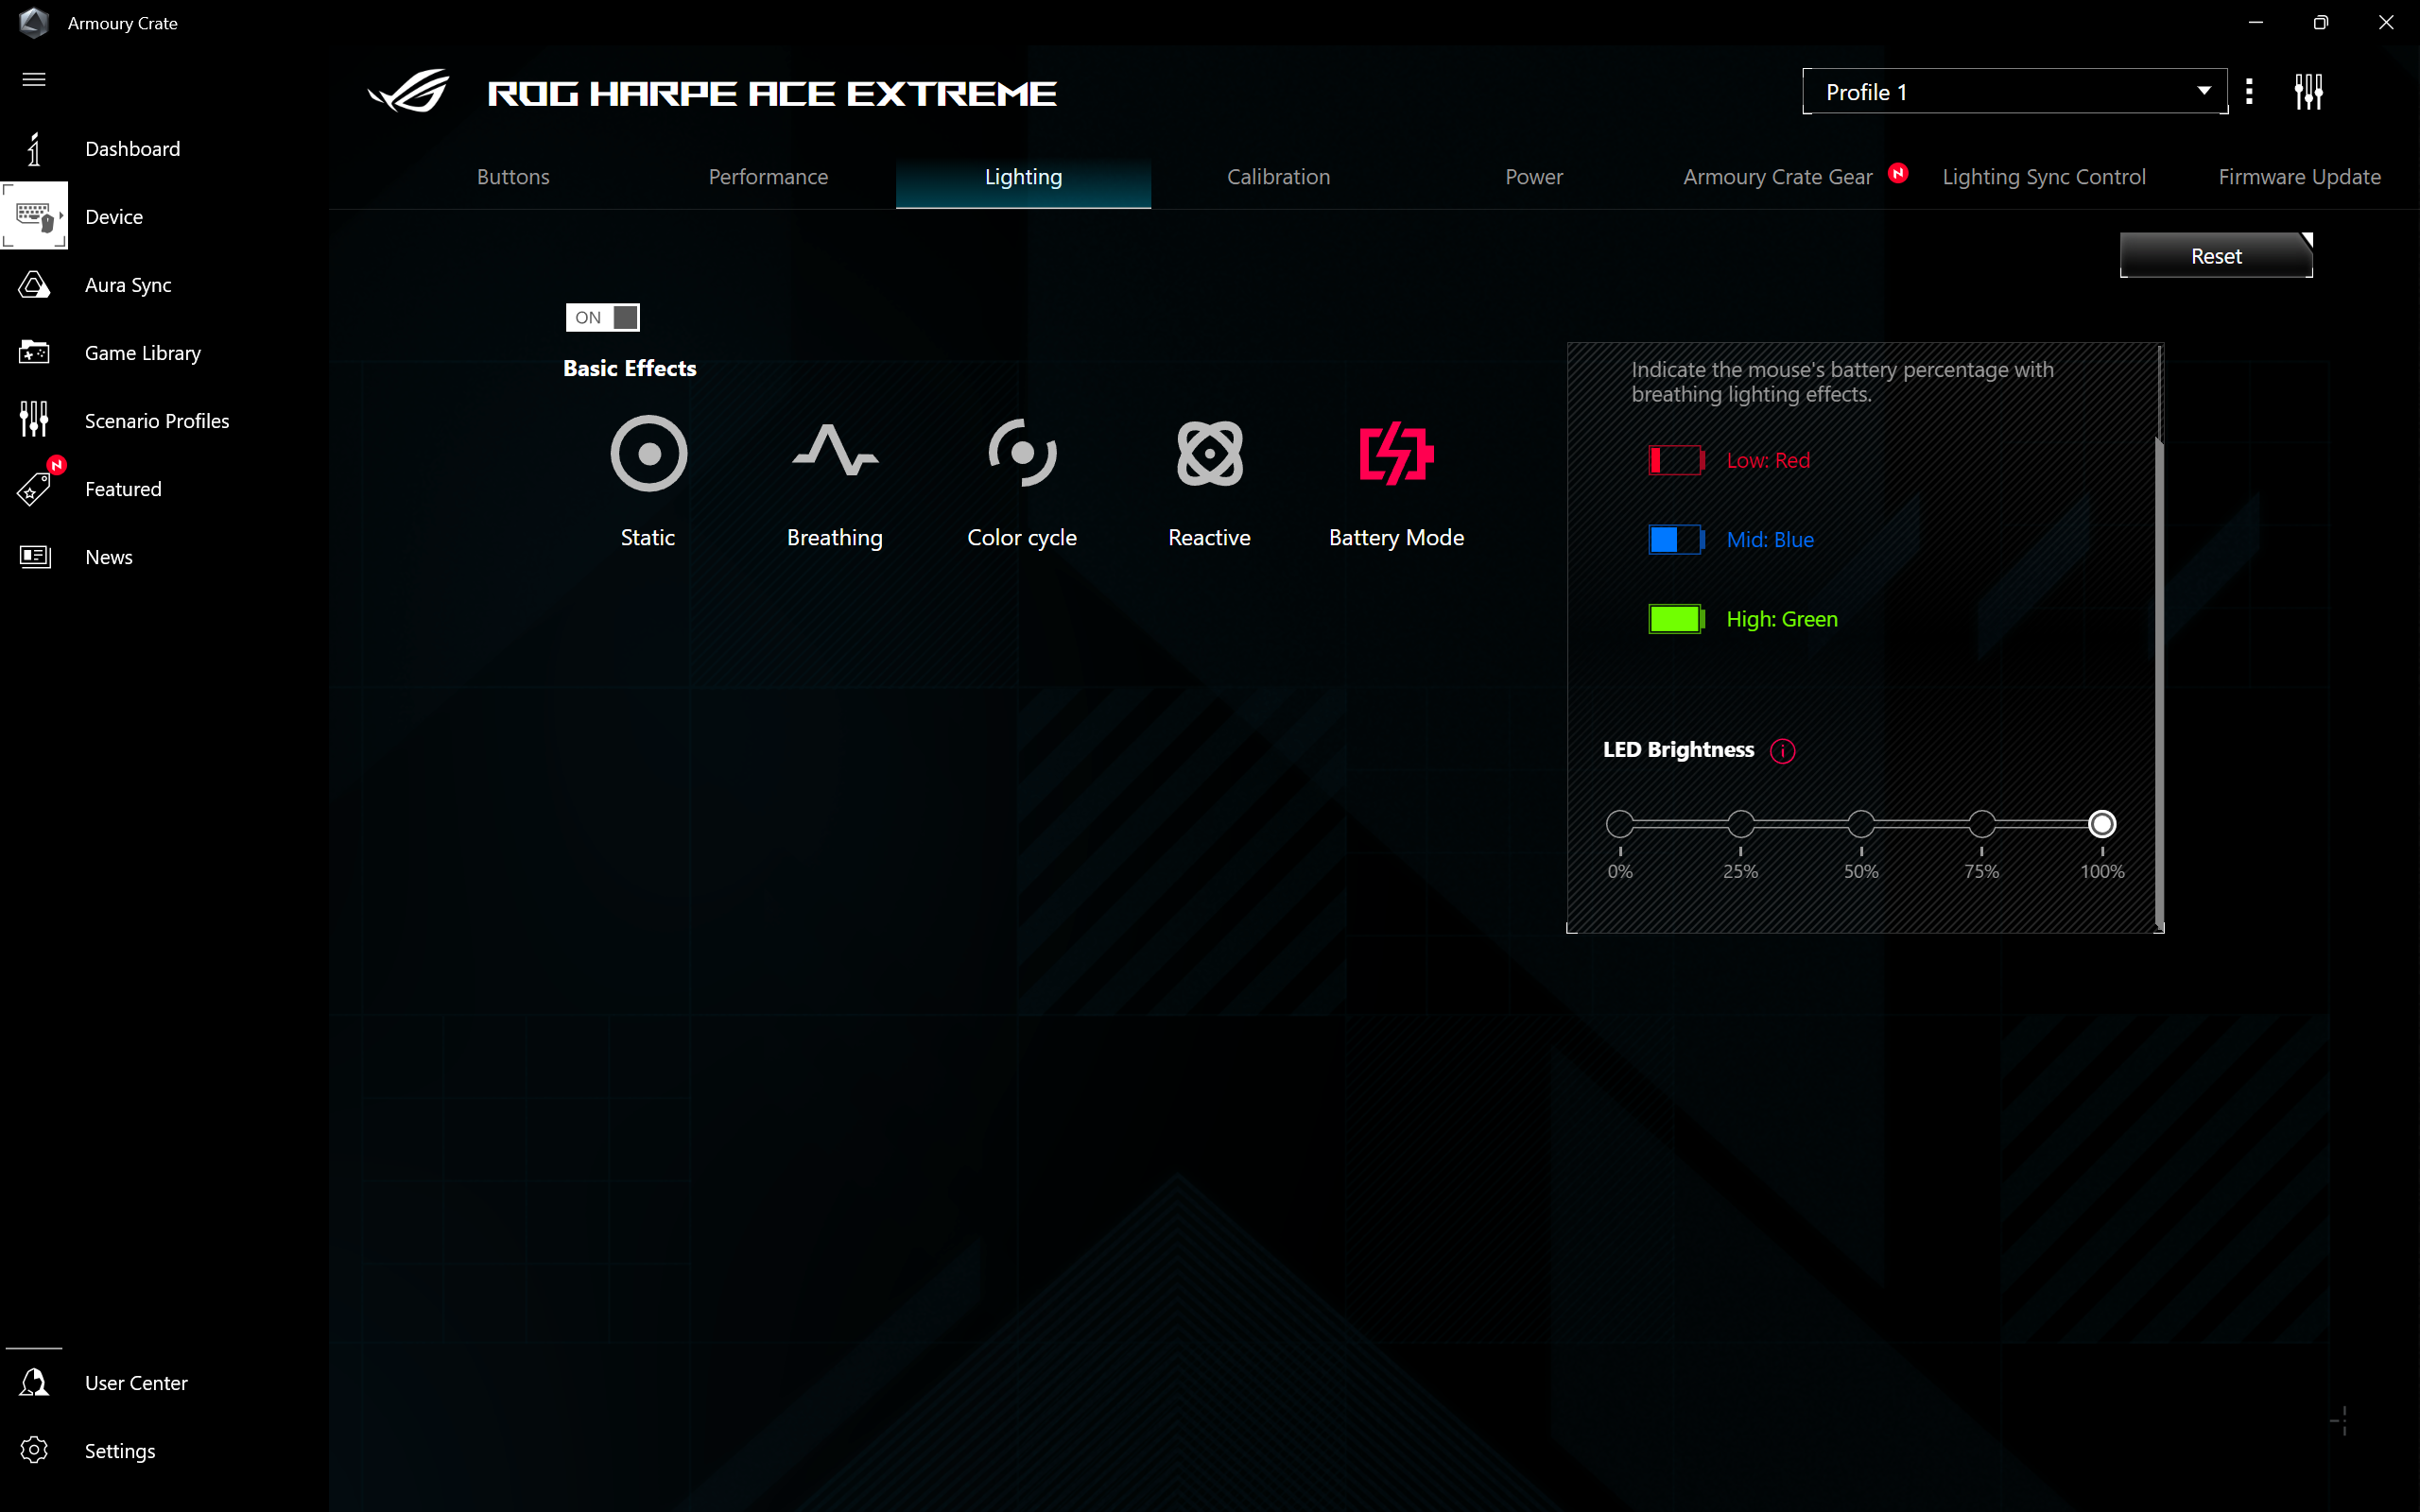Viewport: 2420px width, 1512px height.
Task: Open the Scenario Profiles panel
Action: pyautogui.click(x=155, y=420)
